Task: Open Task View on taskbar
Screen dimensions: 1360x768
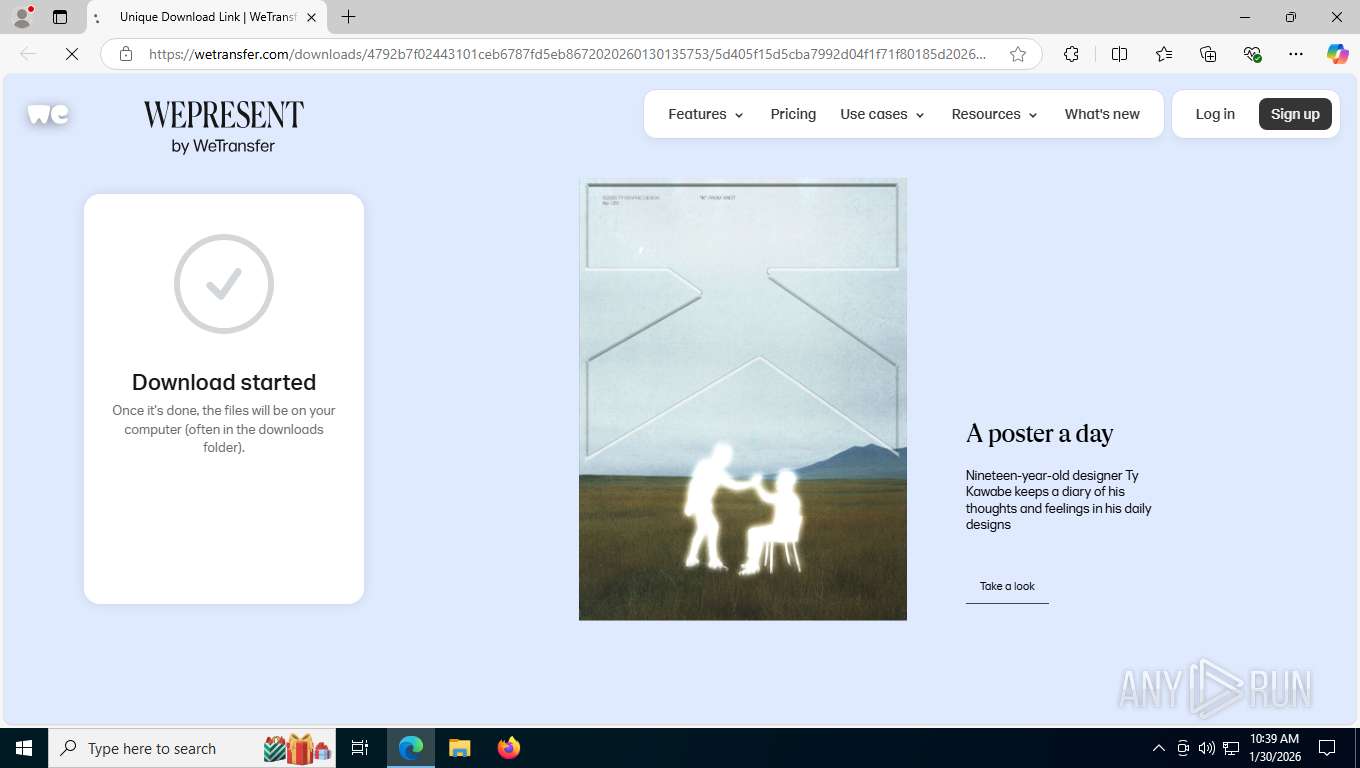Action: click(x=360, y=748)
